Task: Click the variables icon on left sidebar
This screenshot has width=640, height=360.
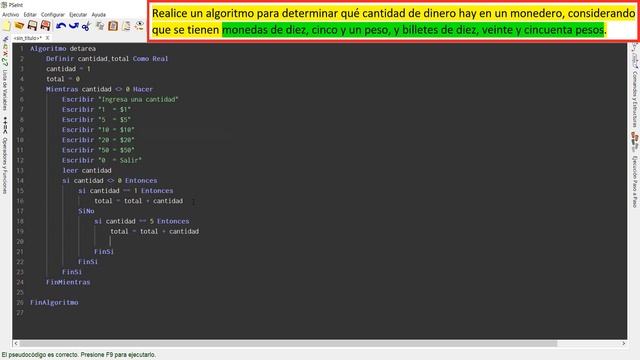Action: click(x=5, y=52)
